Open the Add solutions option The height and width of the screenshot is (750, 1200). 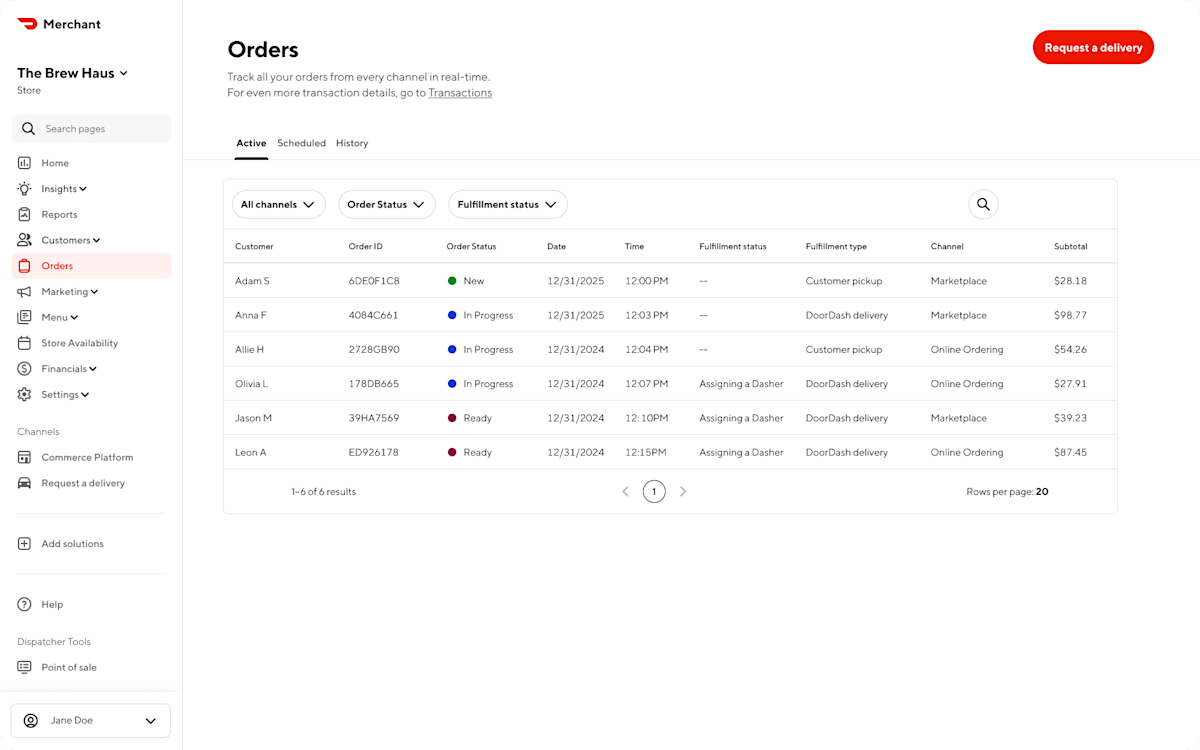pyautogui.click(x=72, y=543)
